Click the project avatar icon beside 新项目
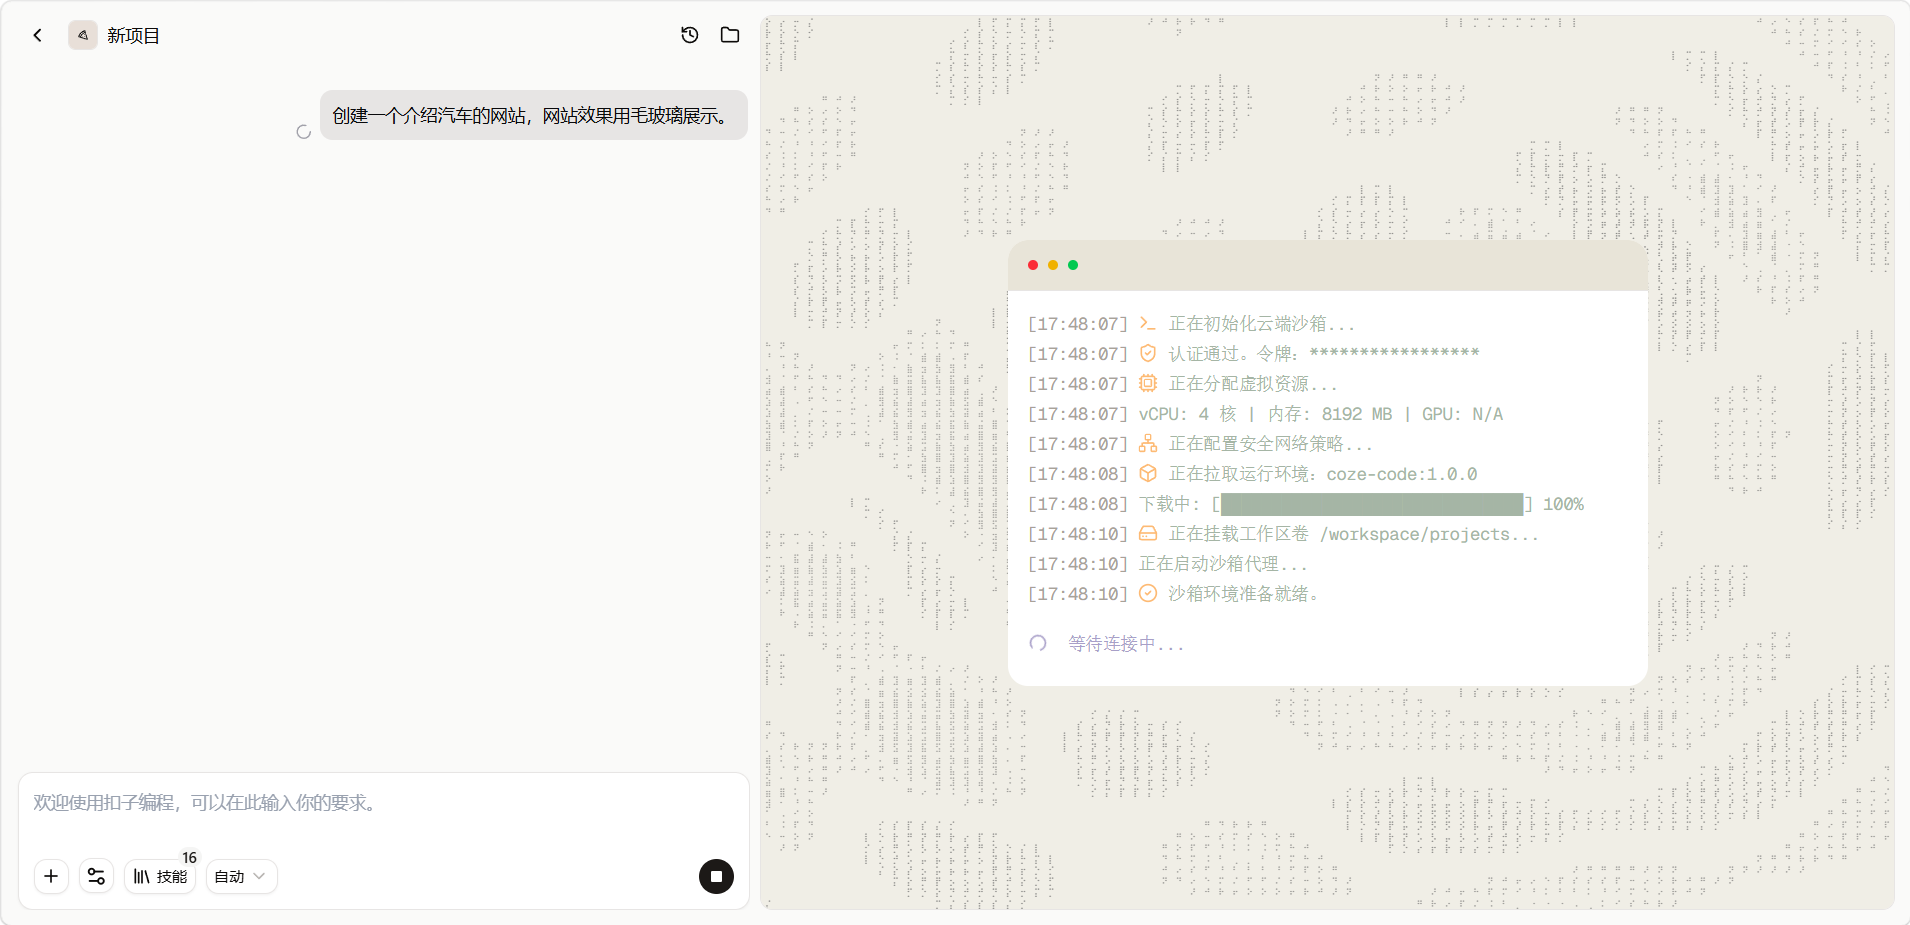The height and width of the screenshot is (925, 1910). 83,35
